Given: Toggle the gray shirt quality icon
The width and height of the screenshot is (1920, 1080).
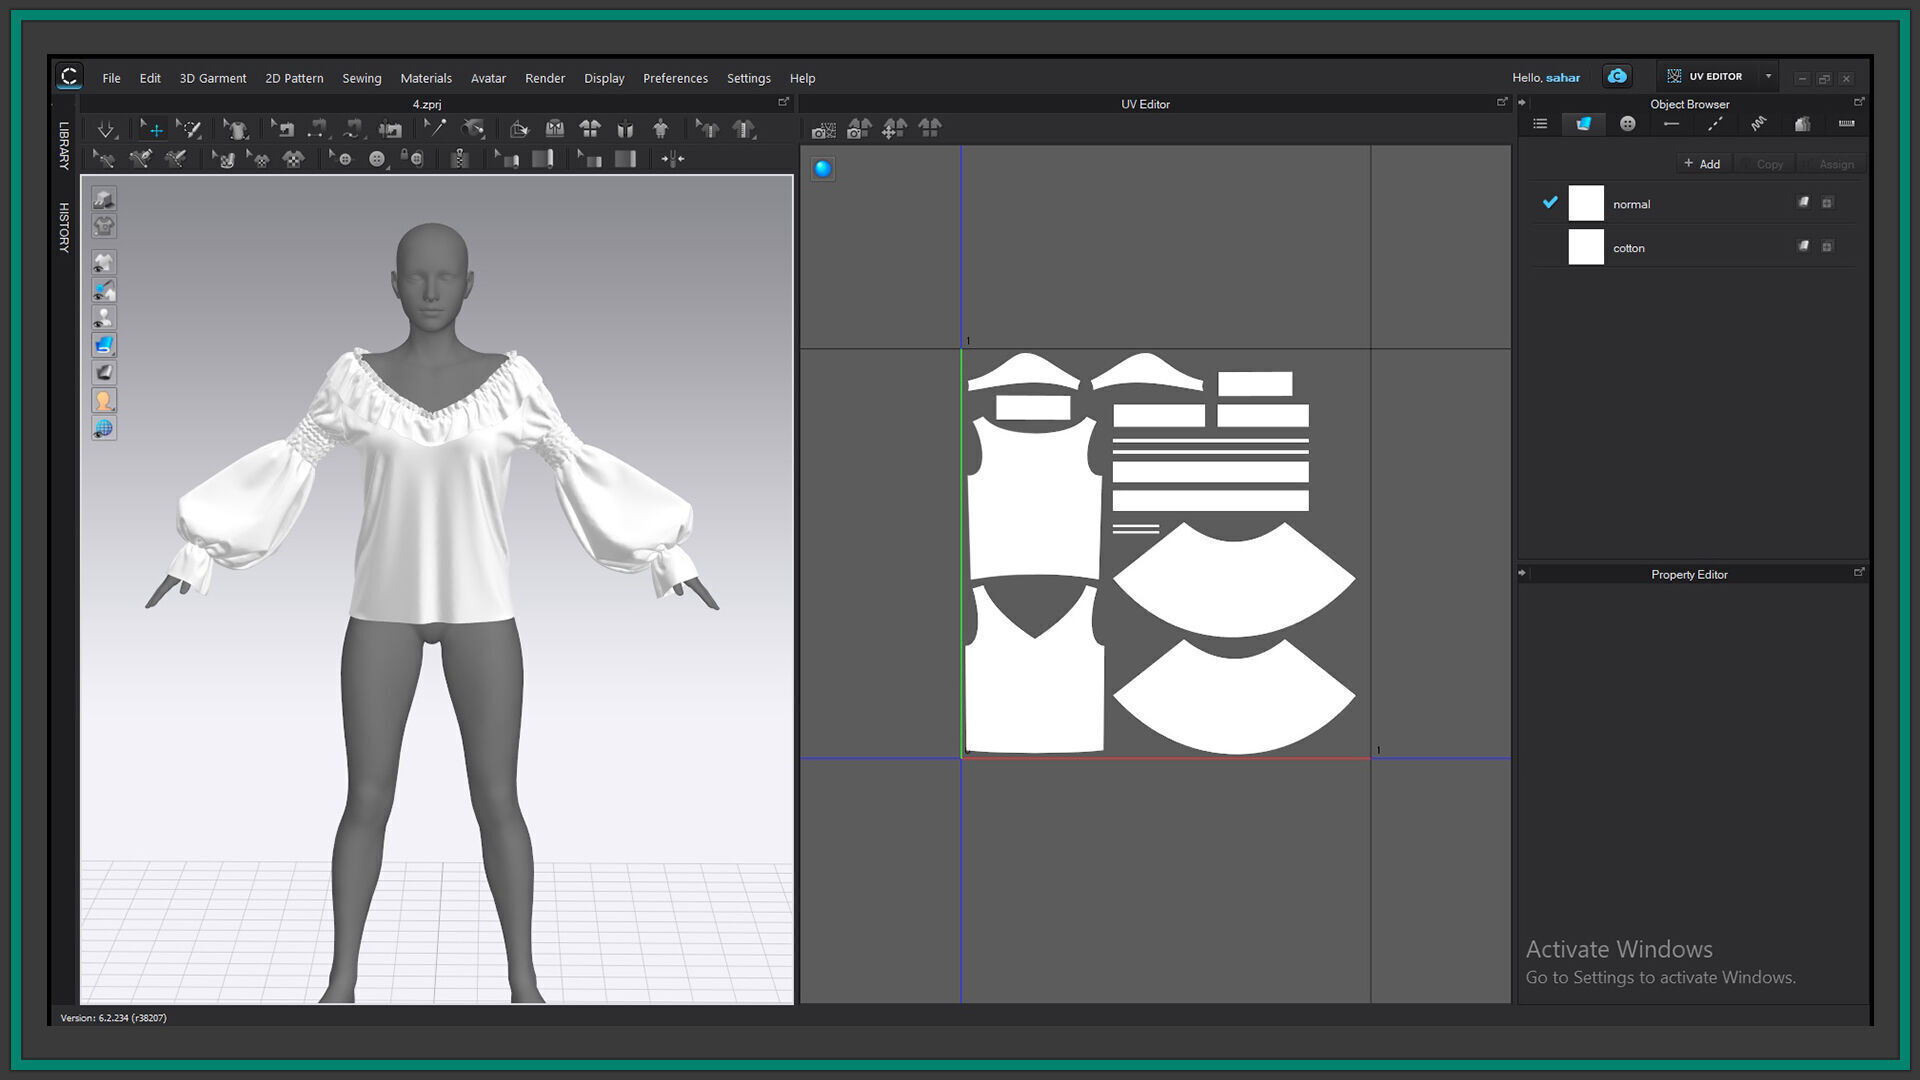Looking at the screenshot, I should (x=104, y=227).
